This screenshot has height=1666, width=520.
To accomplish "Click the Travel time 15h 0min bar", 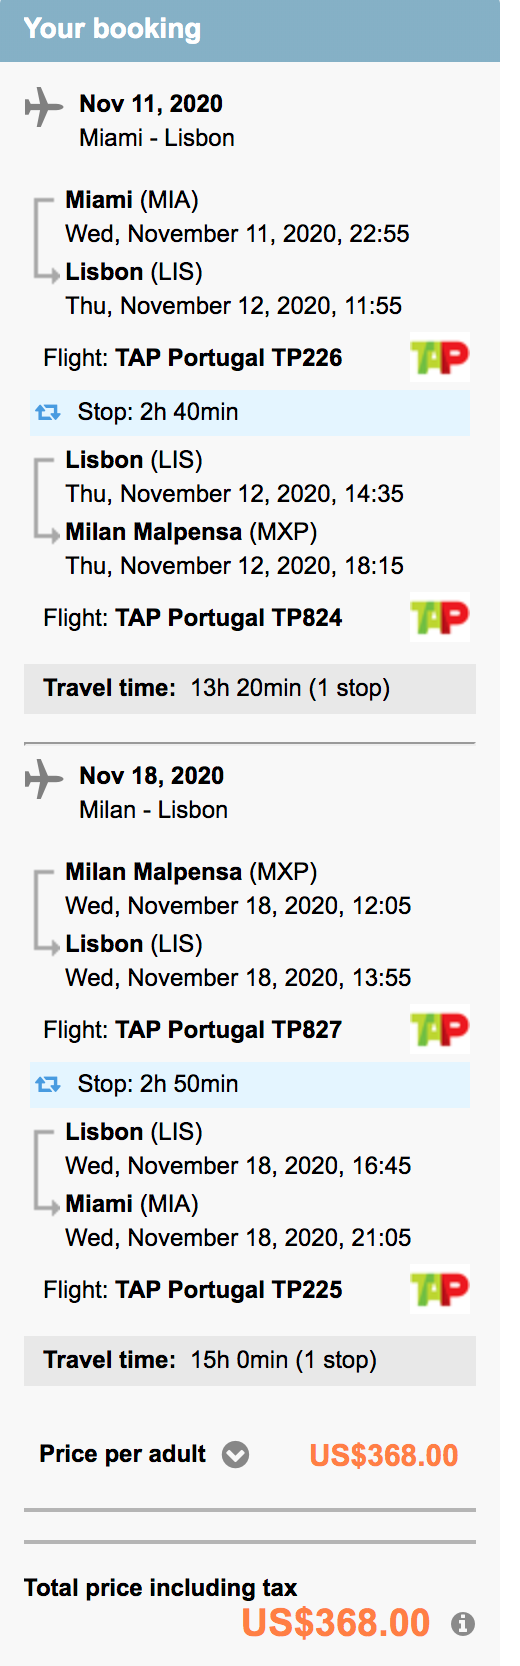I will (250, 1361).
